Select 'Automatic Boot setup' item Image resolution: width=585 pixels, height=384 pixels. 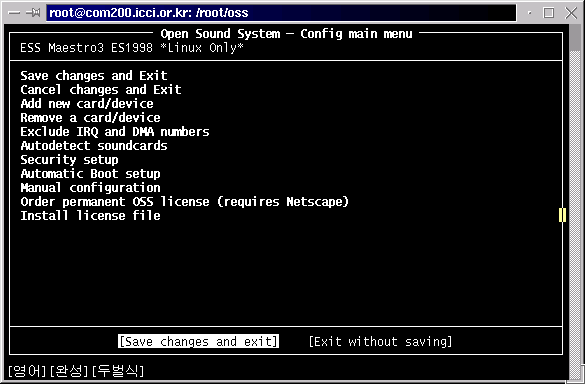tap(90, 174)
